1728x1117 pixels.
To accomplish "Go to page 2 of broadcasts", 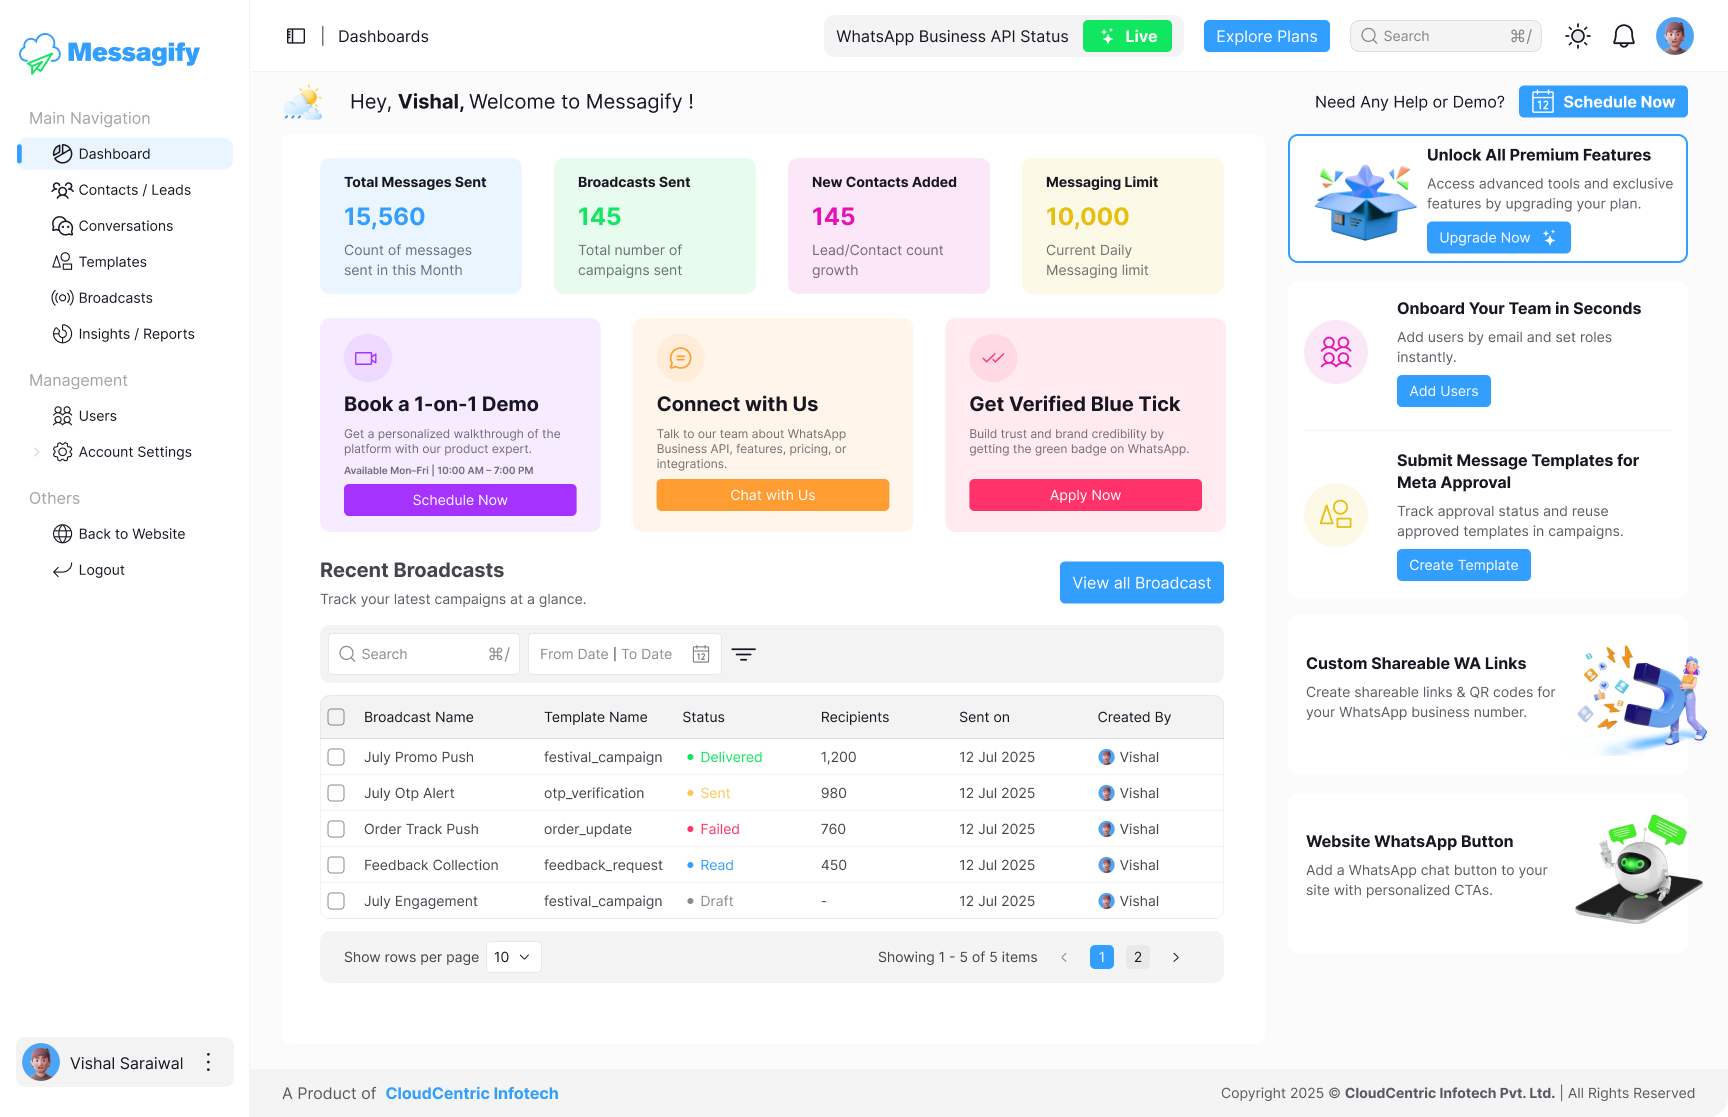I will 1137,956.
